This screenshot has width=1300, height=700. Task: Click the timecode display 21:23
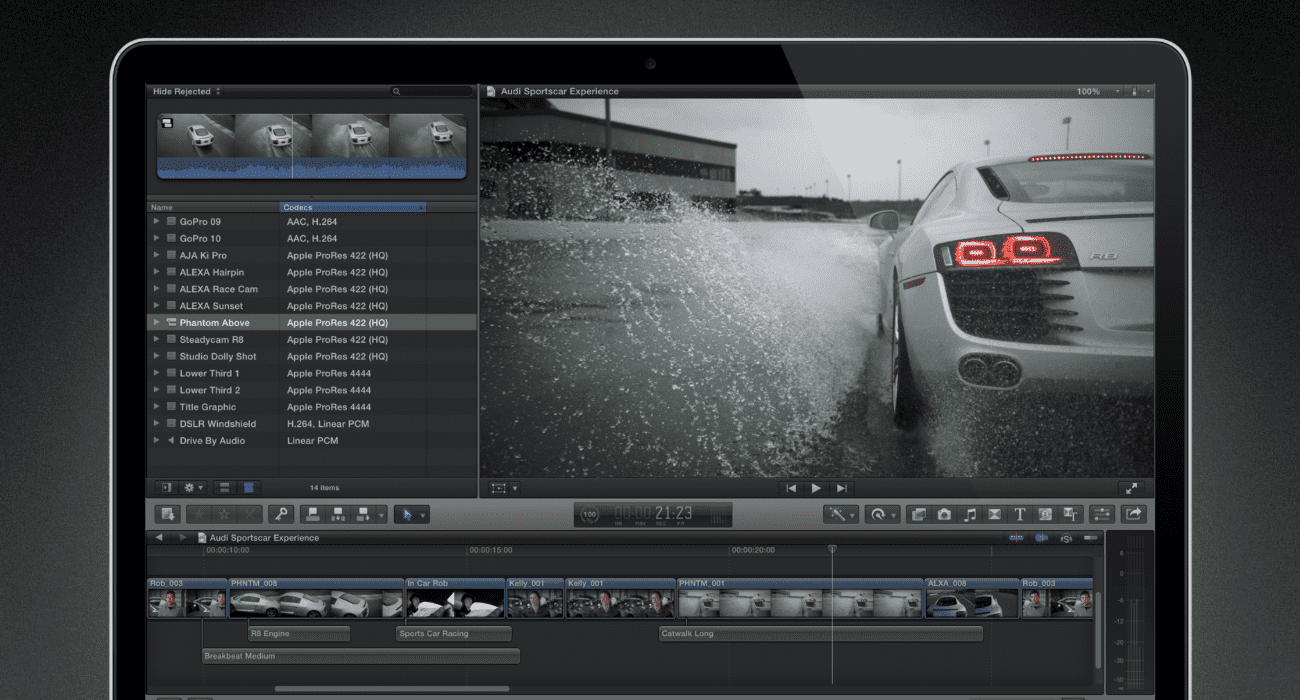[653, 514]
